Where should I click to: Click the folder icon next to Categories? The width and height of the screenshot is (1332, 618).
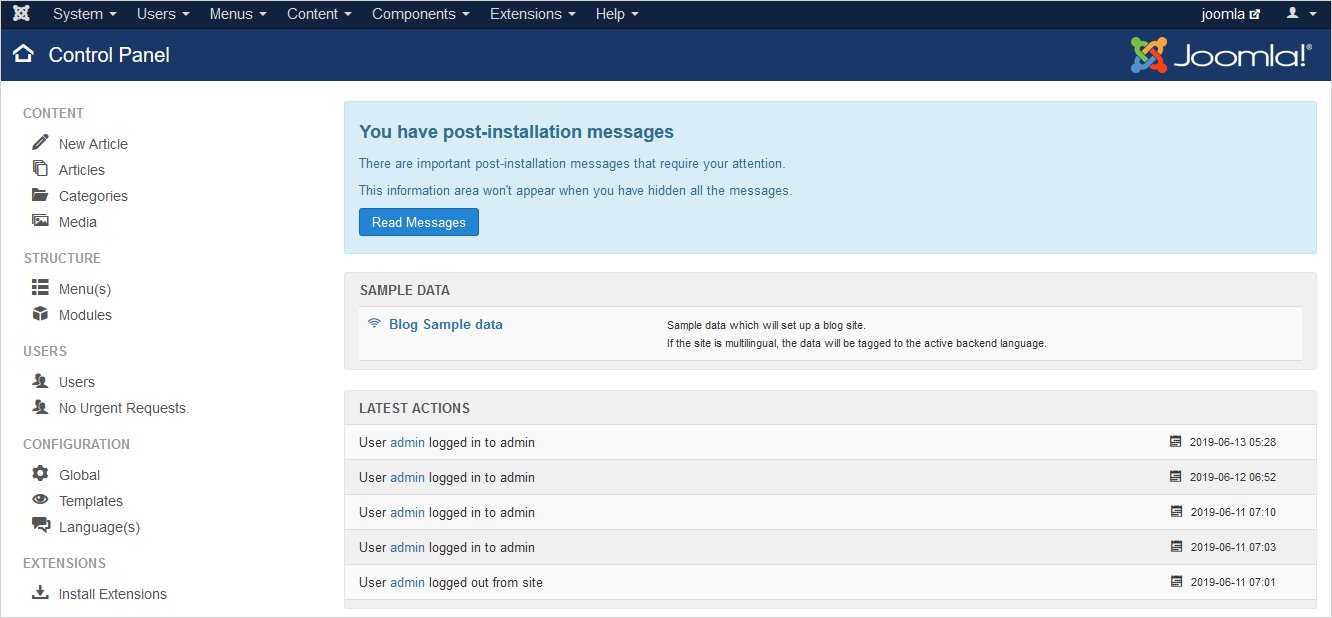40,195
